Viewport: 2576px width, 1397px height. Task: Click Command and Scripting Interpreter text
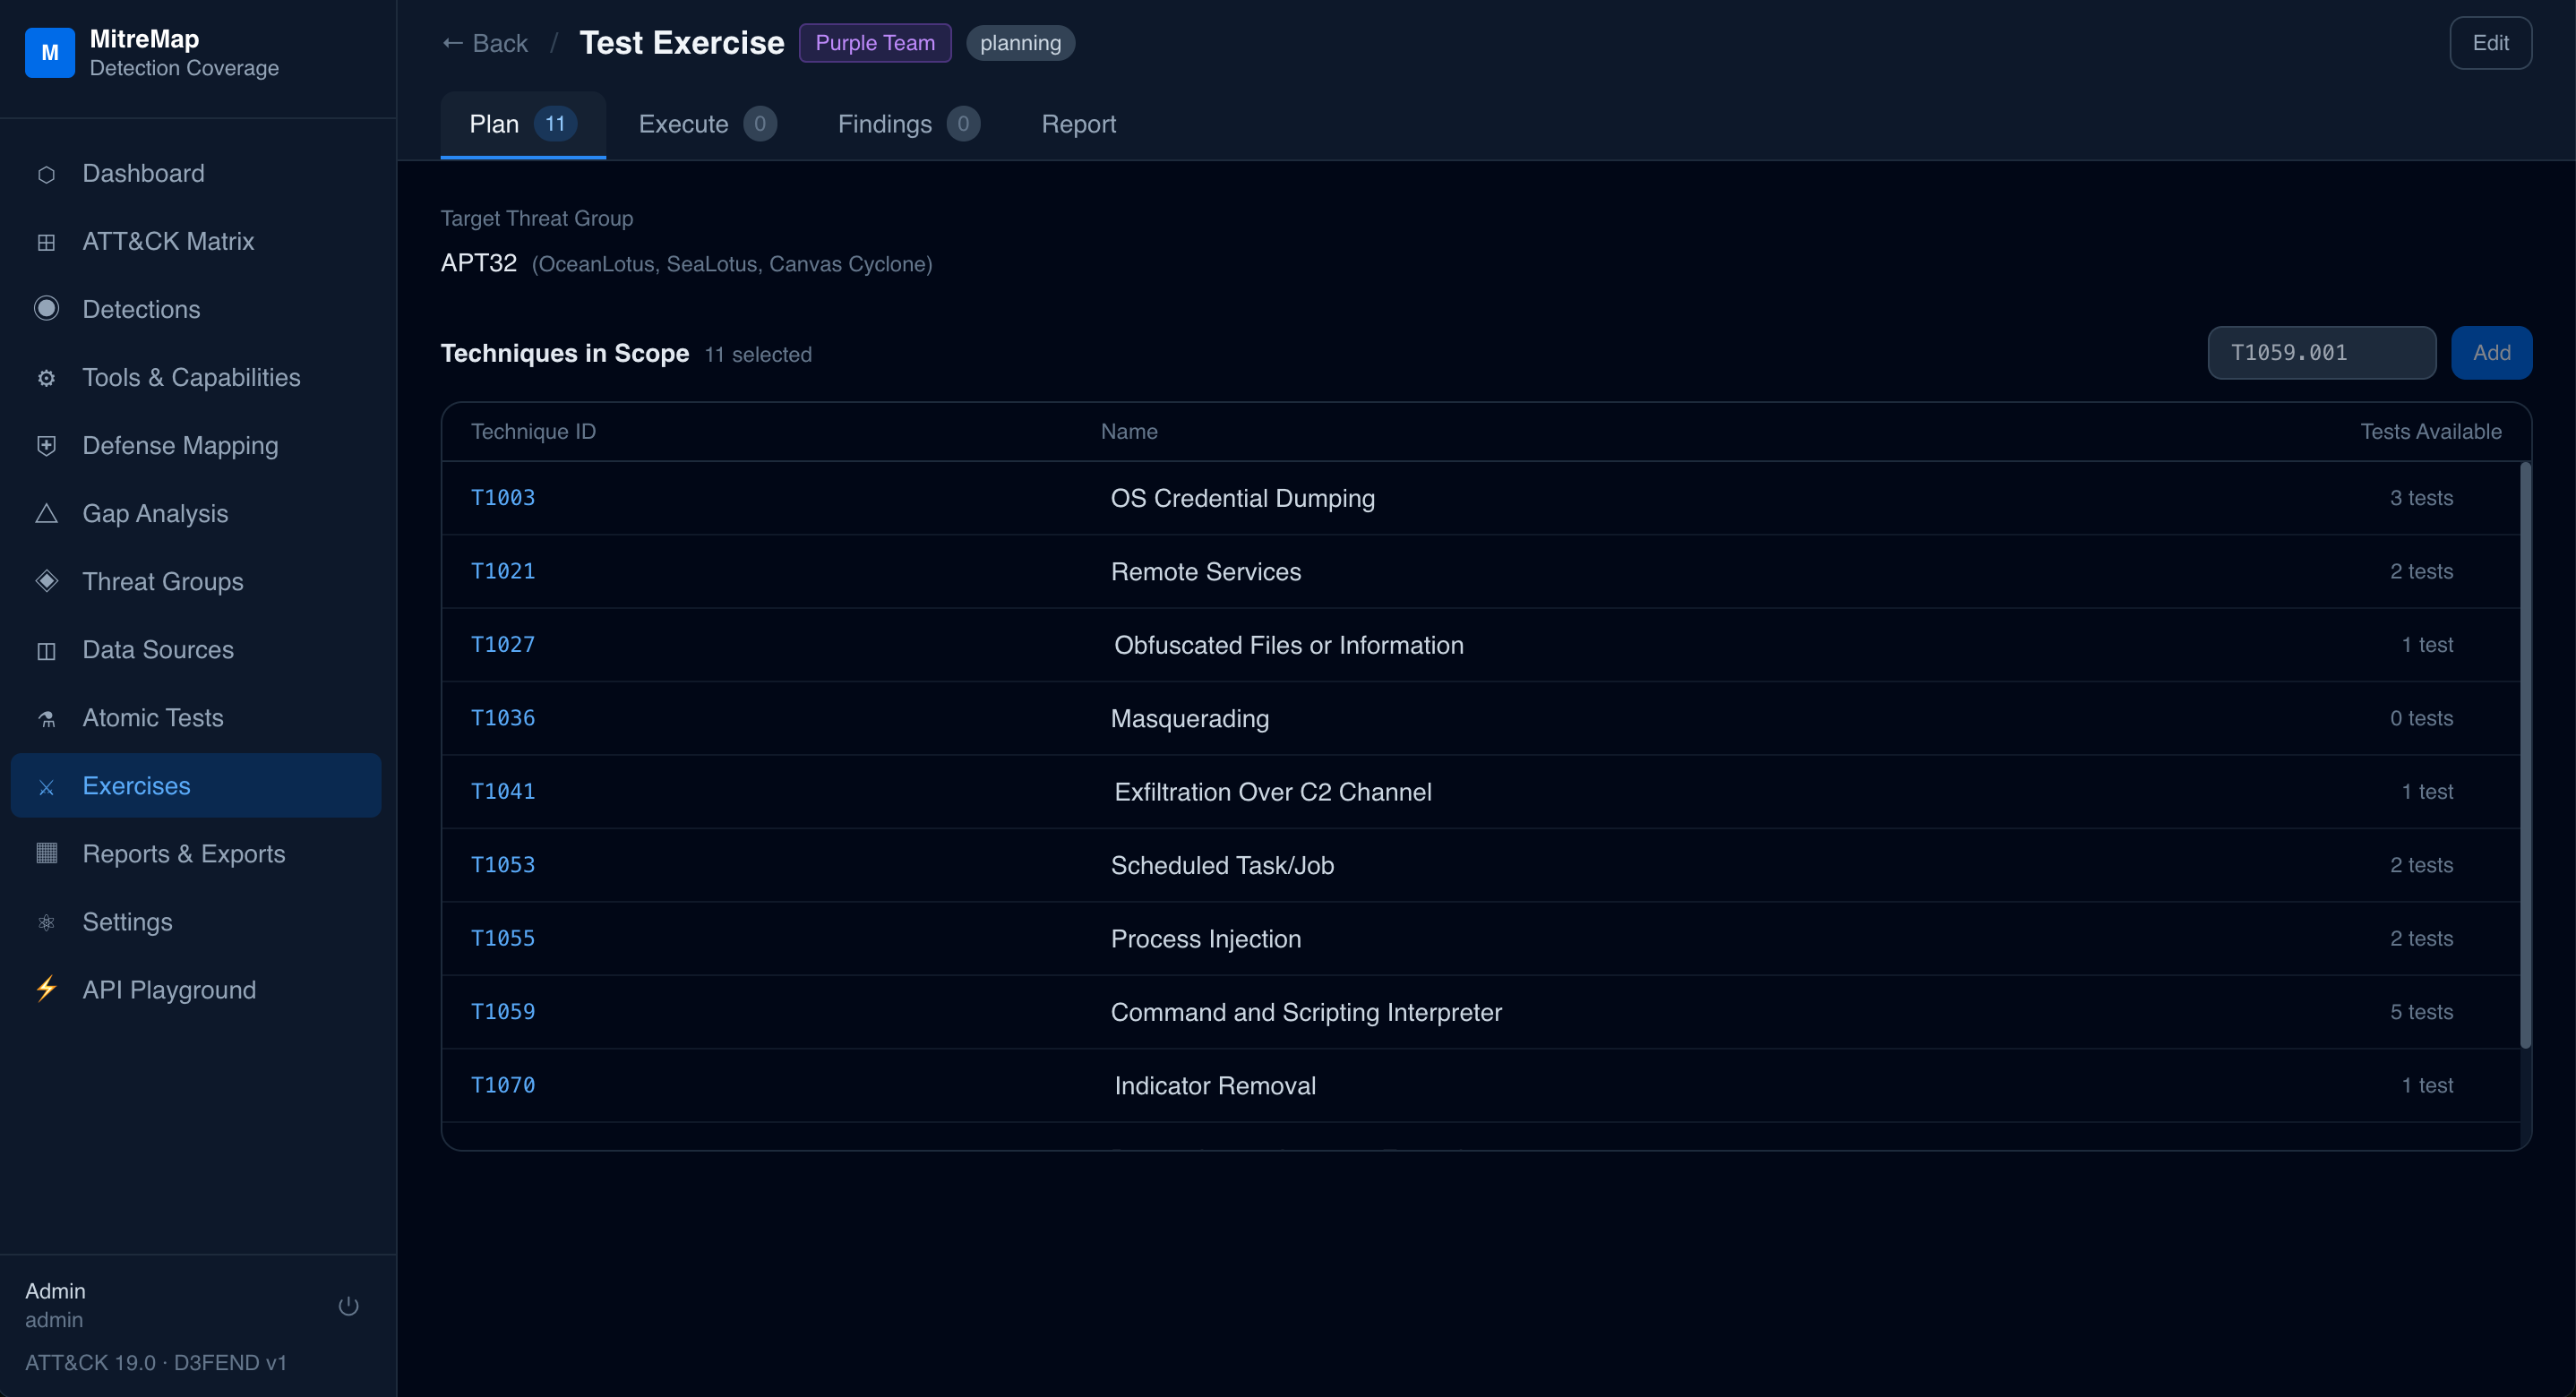[1306, 1012]
